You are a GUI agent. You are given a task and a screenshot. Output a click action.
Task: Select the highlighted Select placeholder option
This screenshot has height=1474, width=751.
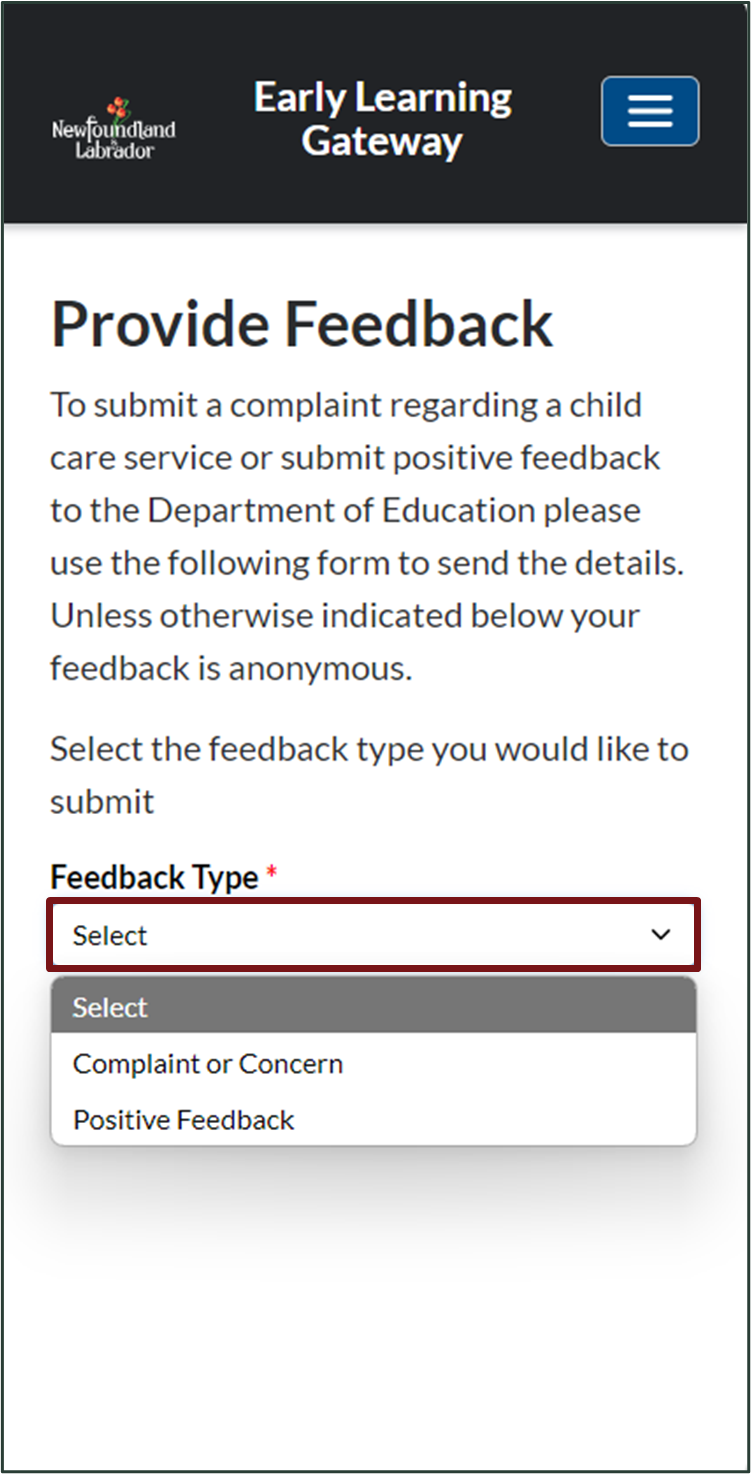[x=108, y=1007]
